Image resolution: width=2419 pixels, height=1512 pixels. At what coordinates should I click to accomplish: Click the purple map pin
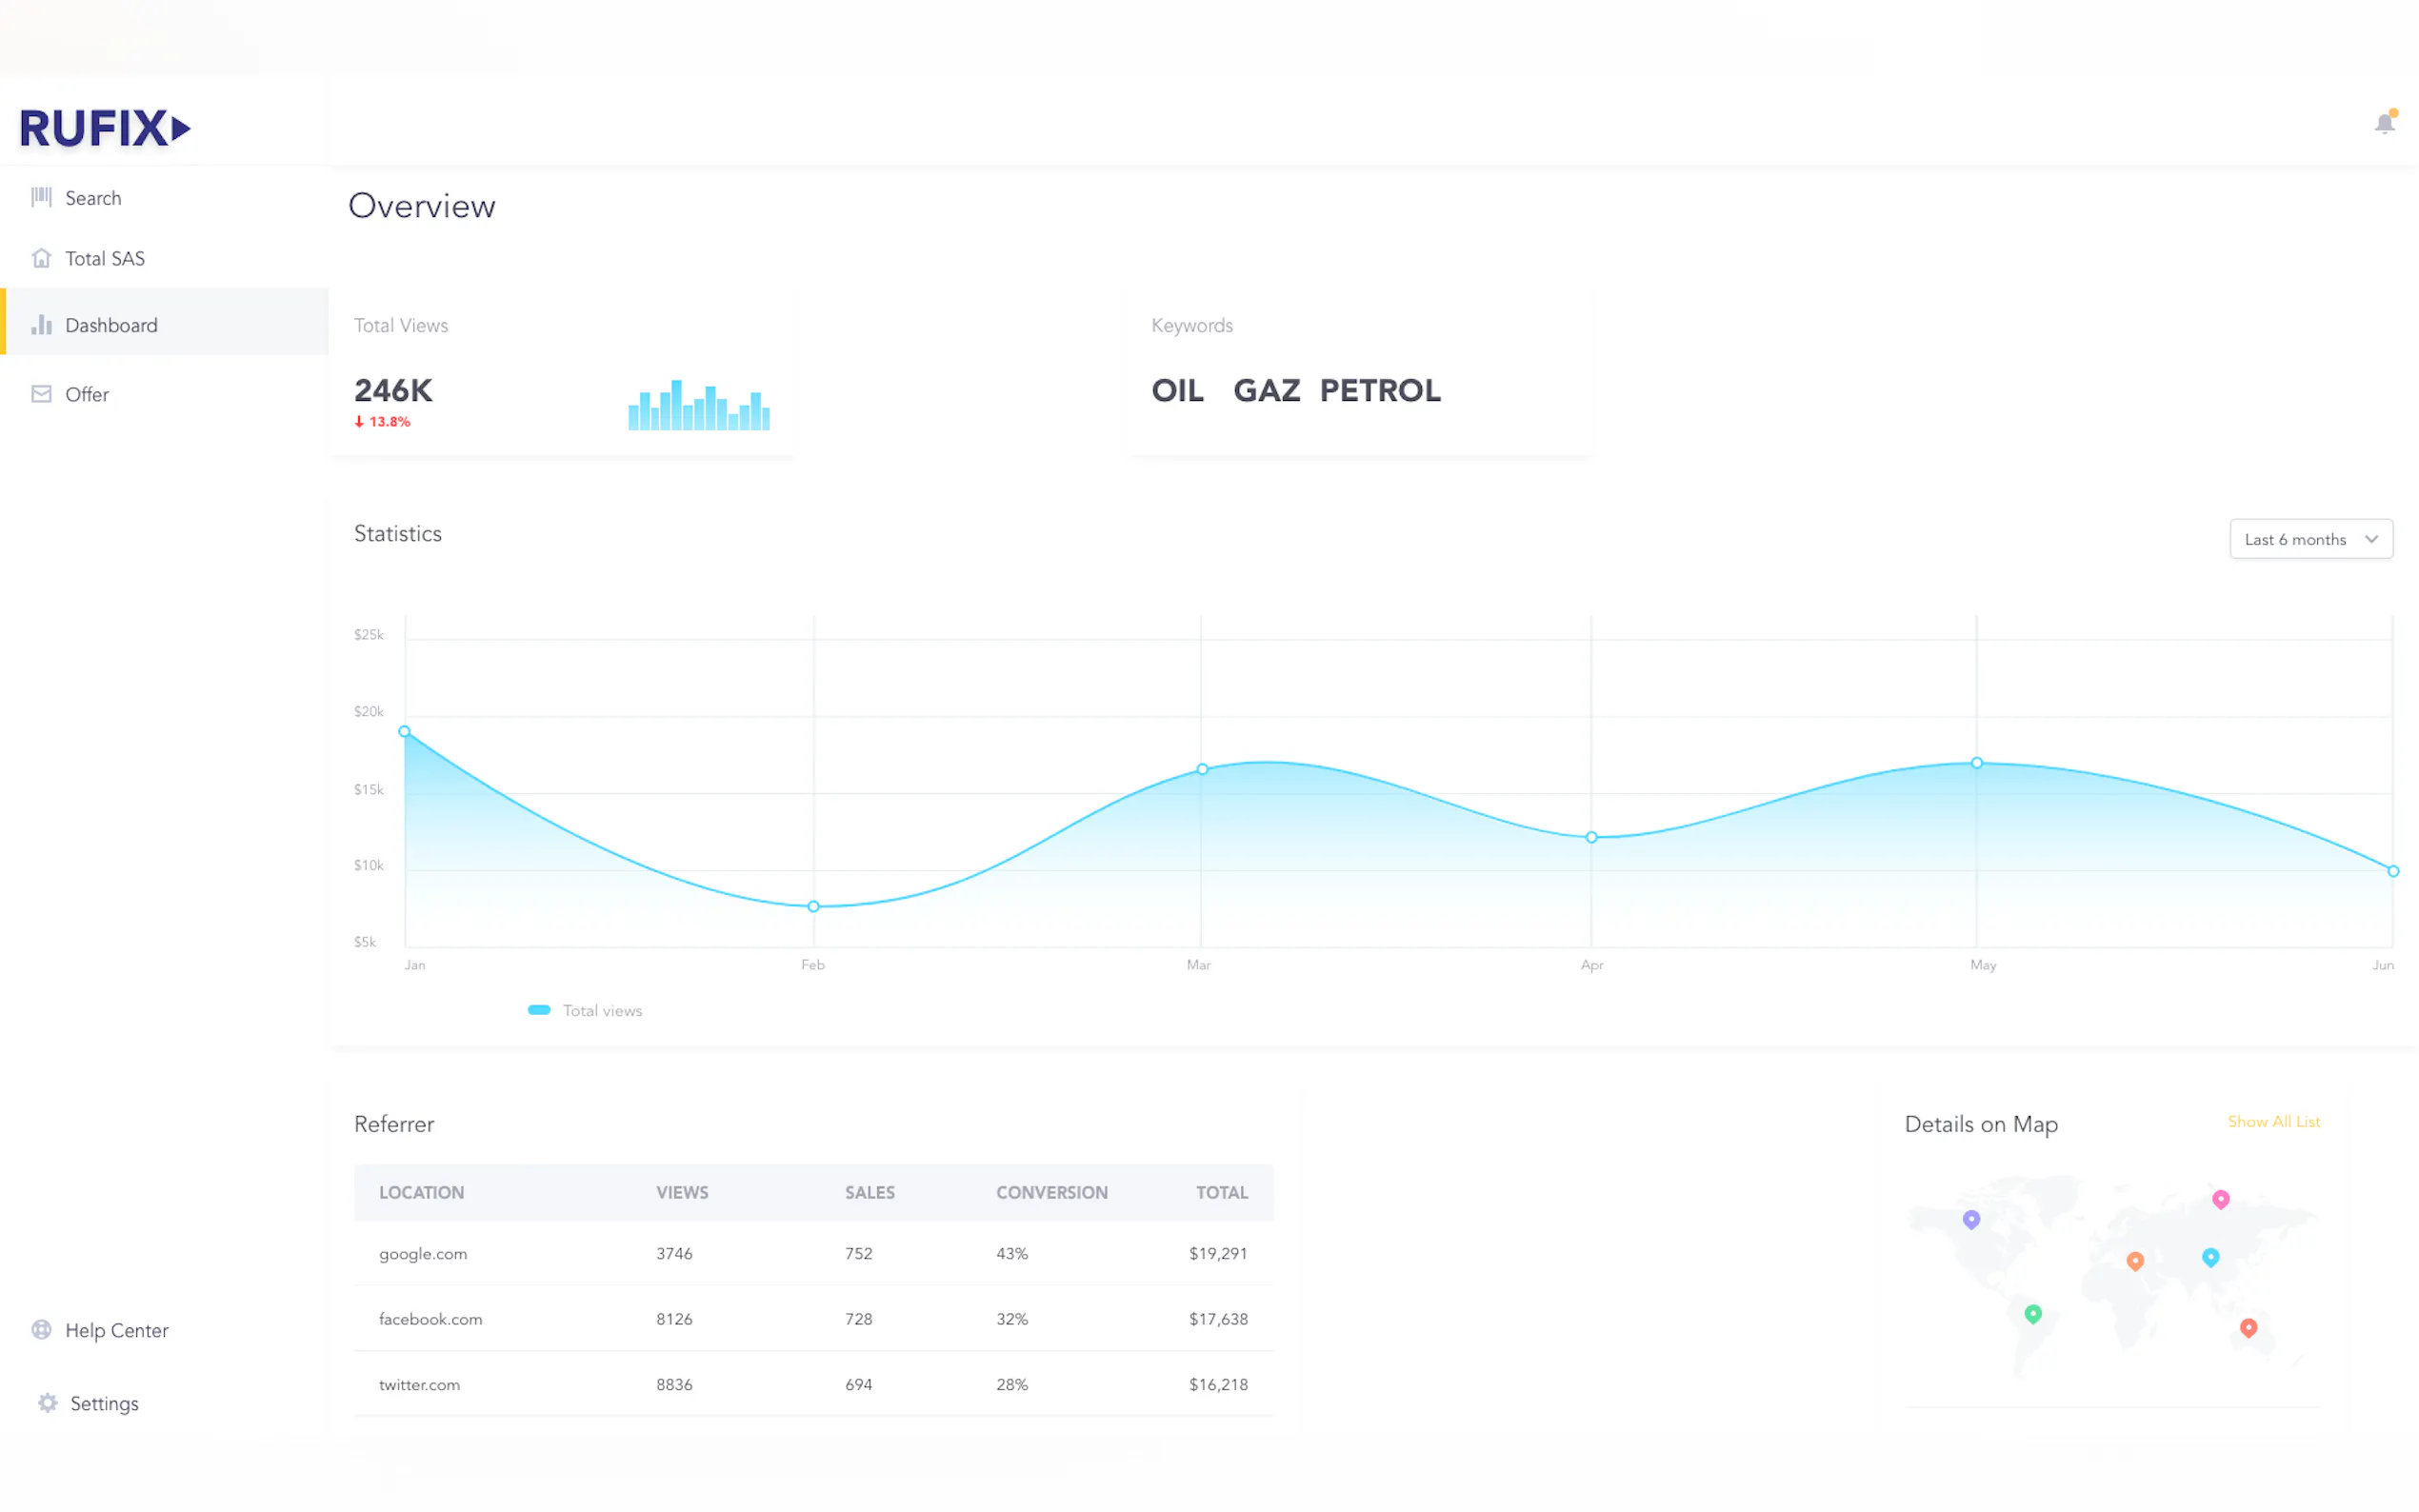pyautogui.click(x=1971, y=1219)
